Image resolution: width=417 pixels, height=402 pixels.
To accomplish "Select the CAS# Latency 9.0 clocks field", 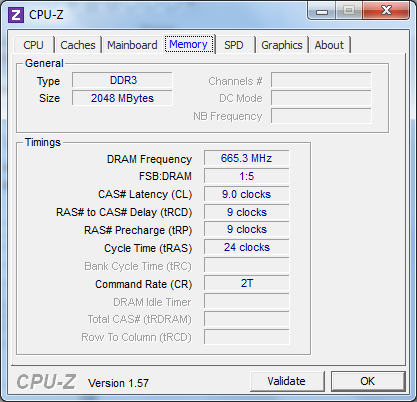I will tap(247, 194).
